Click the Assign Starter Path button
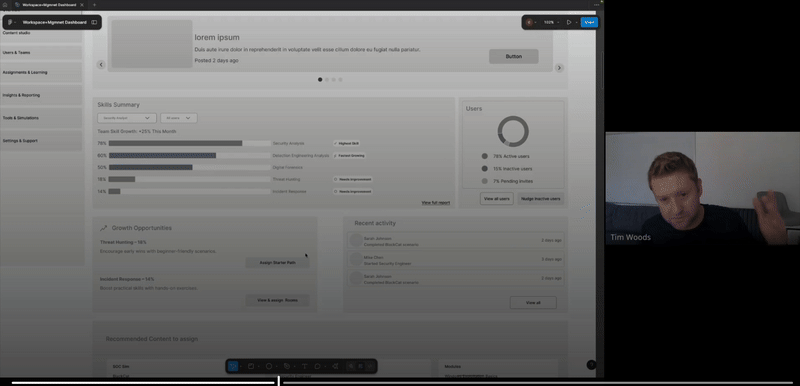The image size is (800, 386). tap(277, 263)
